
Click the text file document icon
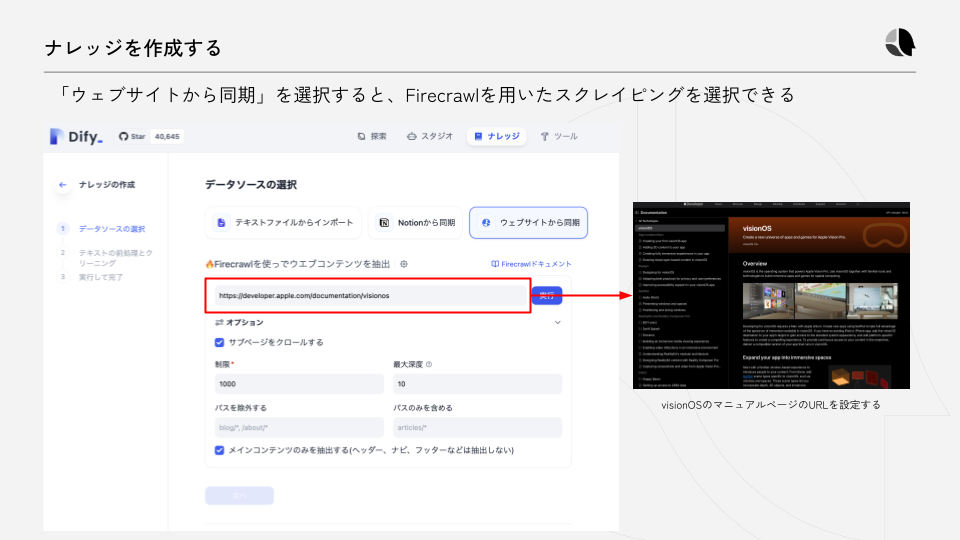click(x=221, y=223)
